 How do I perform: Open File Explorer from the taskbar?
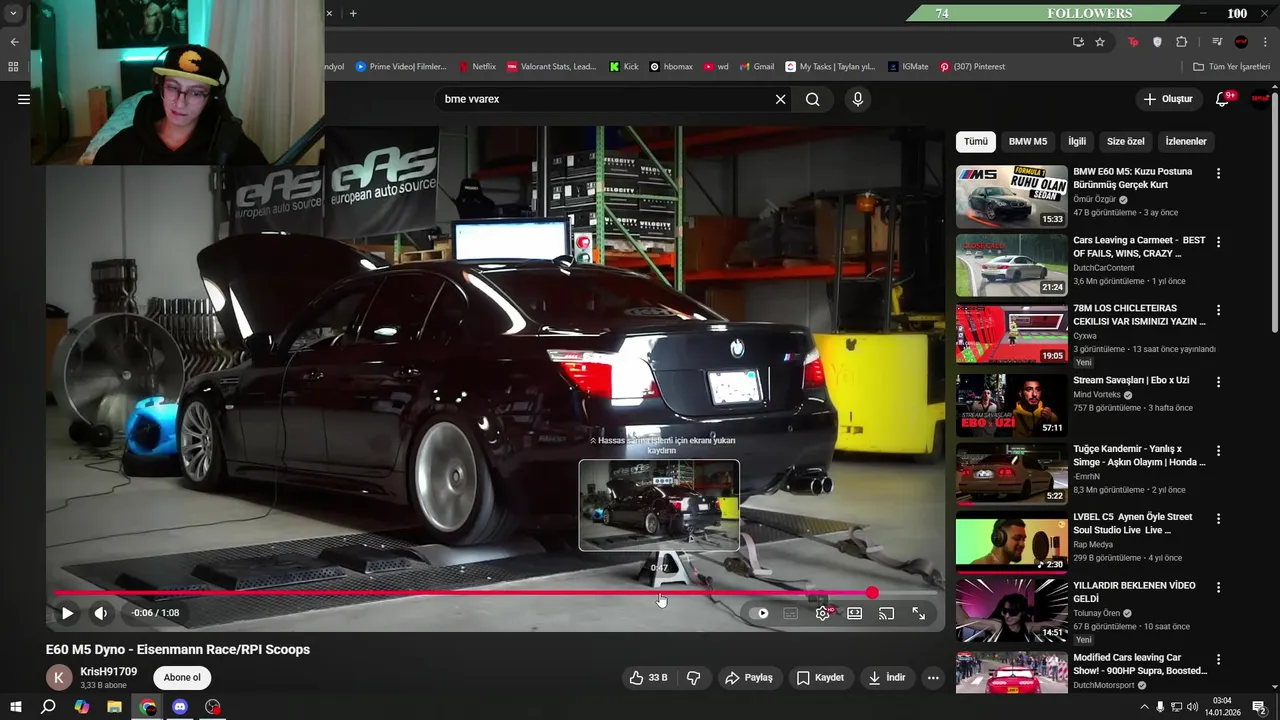pos(114,707)
